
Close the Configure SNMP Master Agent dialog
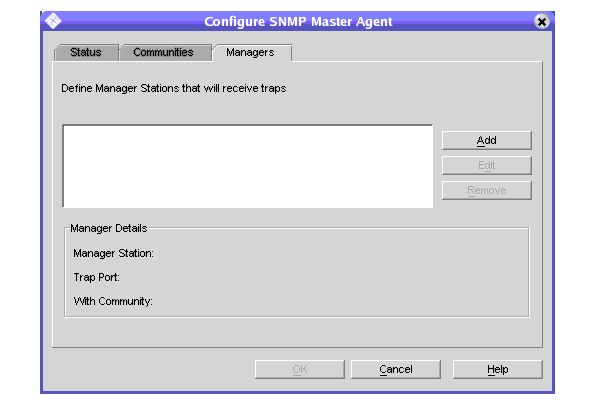click(542, 21)
